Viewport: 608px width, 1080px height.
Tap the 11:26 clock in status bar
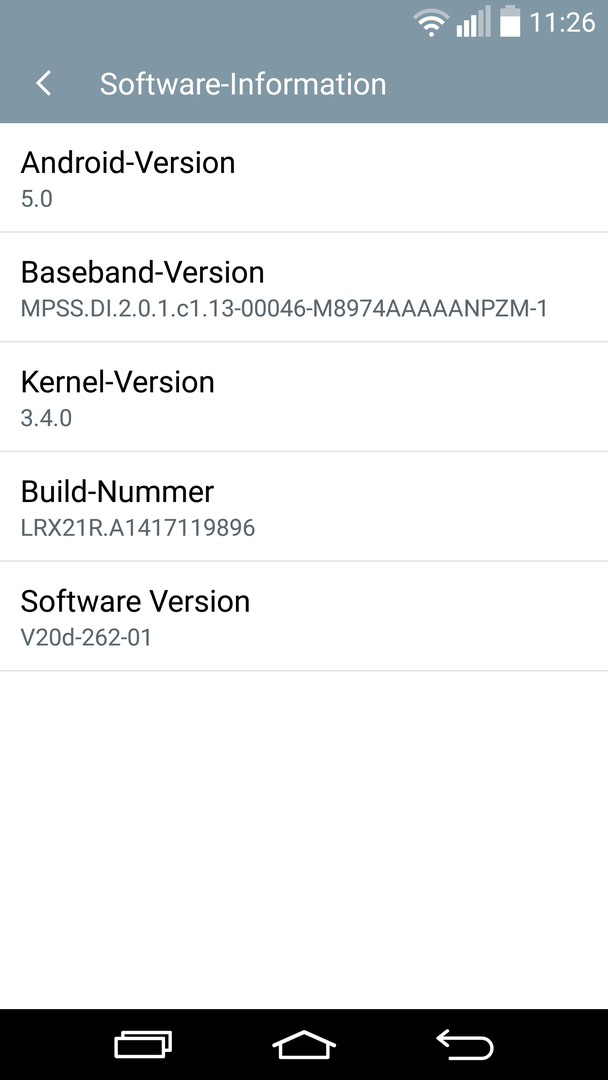click(x=562, y=23)
